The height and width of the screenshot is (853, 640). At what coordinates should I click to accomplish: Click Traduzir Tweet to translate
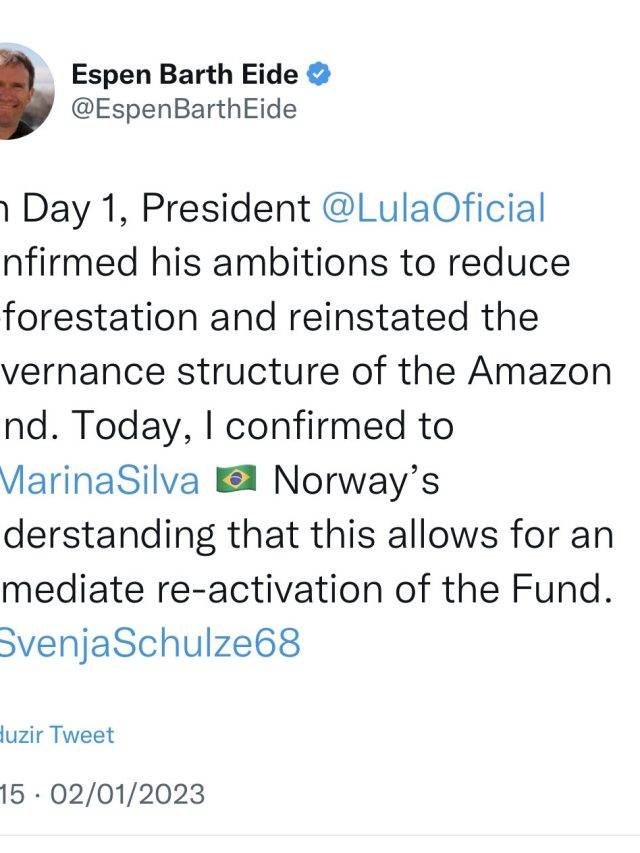pyautogui.click(x=58, y=735)
